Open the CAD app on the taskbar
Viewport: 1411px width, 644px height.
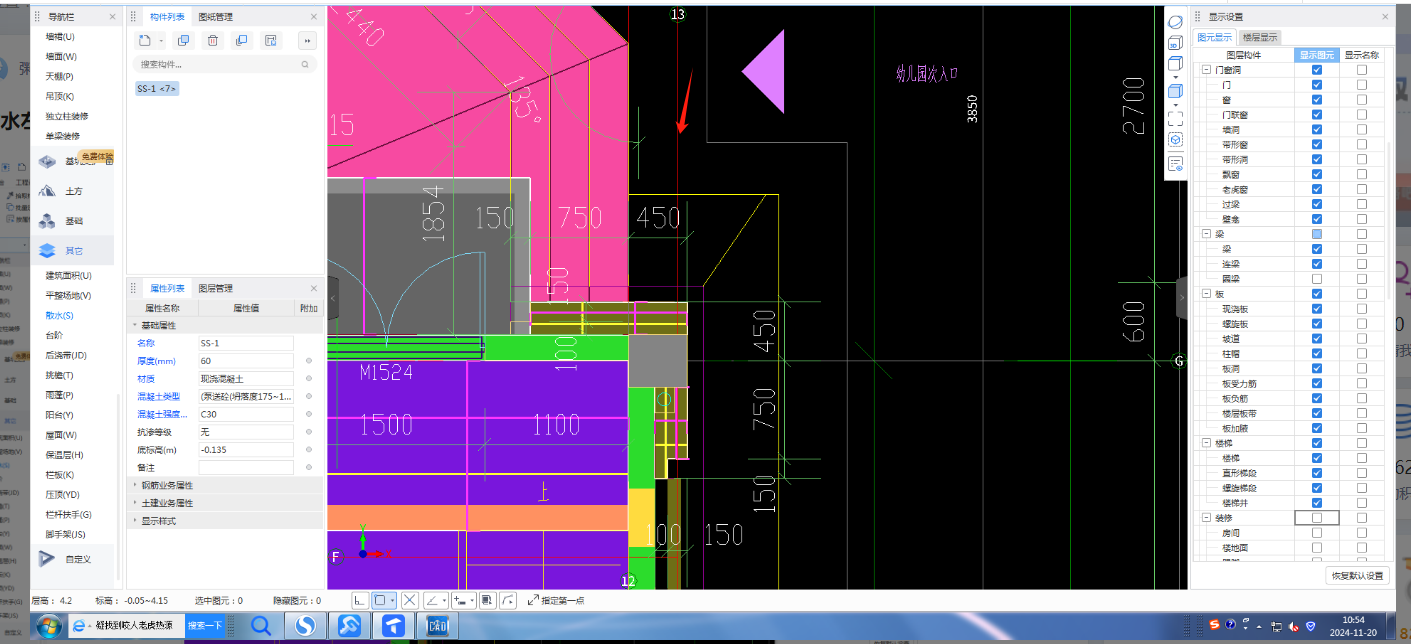tap(438, 626)
